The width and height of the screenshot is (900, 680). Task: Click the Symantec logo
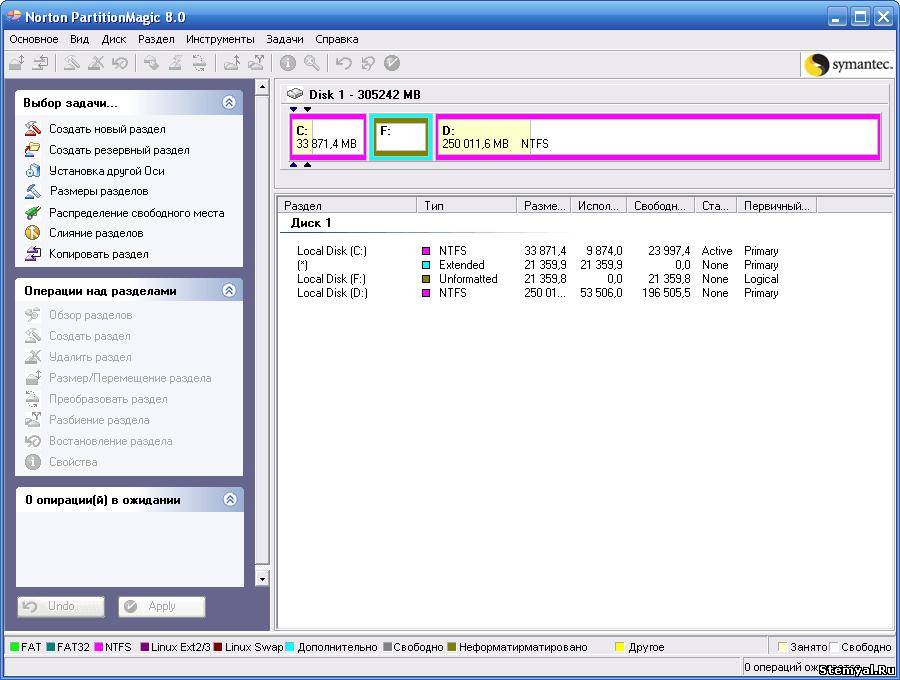(848, 64)
